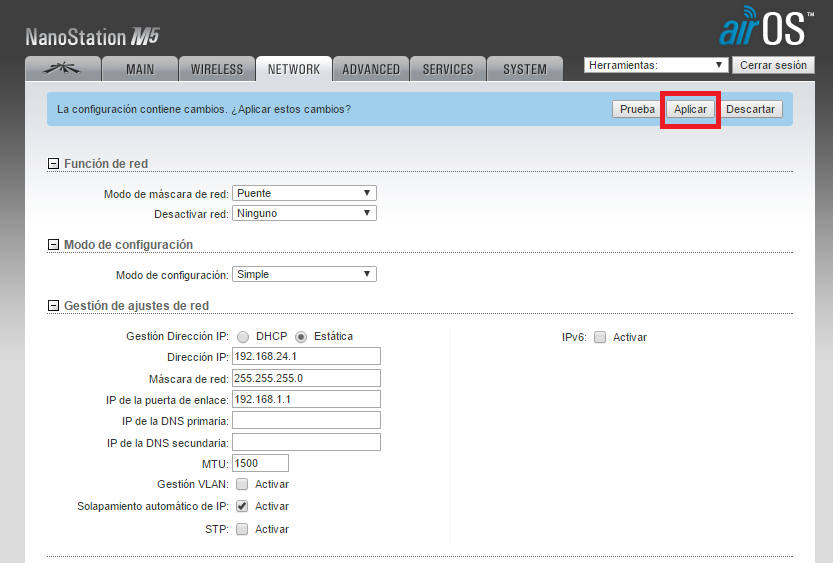Switch to the MAIN tab
Image resolution: width=833 pixels, height=563 pixels.
coord(140,69)
